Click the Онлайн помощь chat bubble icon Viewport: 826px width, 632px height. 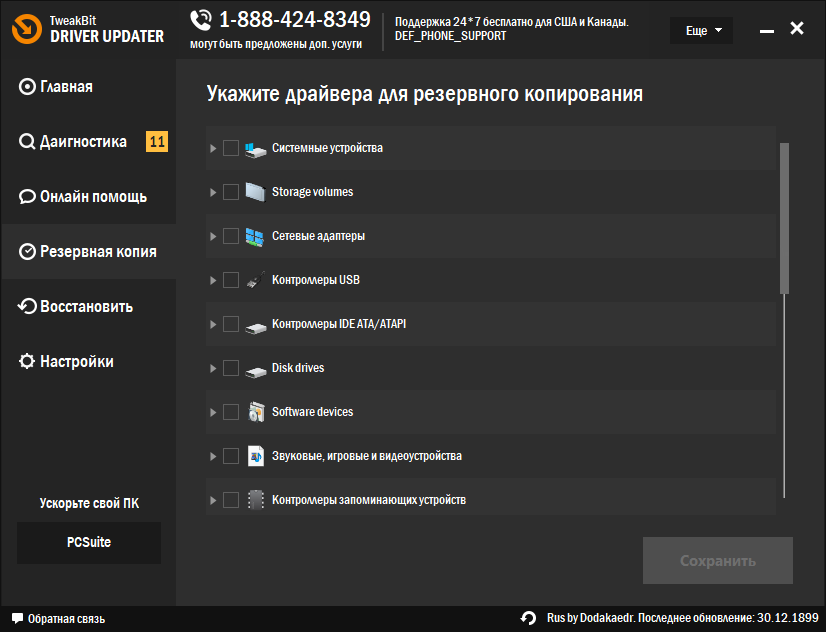27,196
